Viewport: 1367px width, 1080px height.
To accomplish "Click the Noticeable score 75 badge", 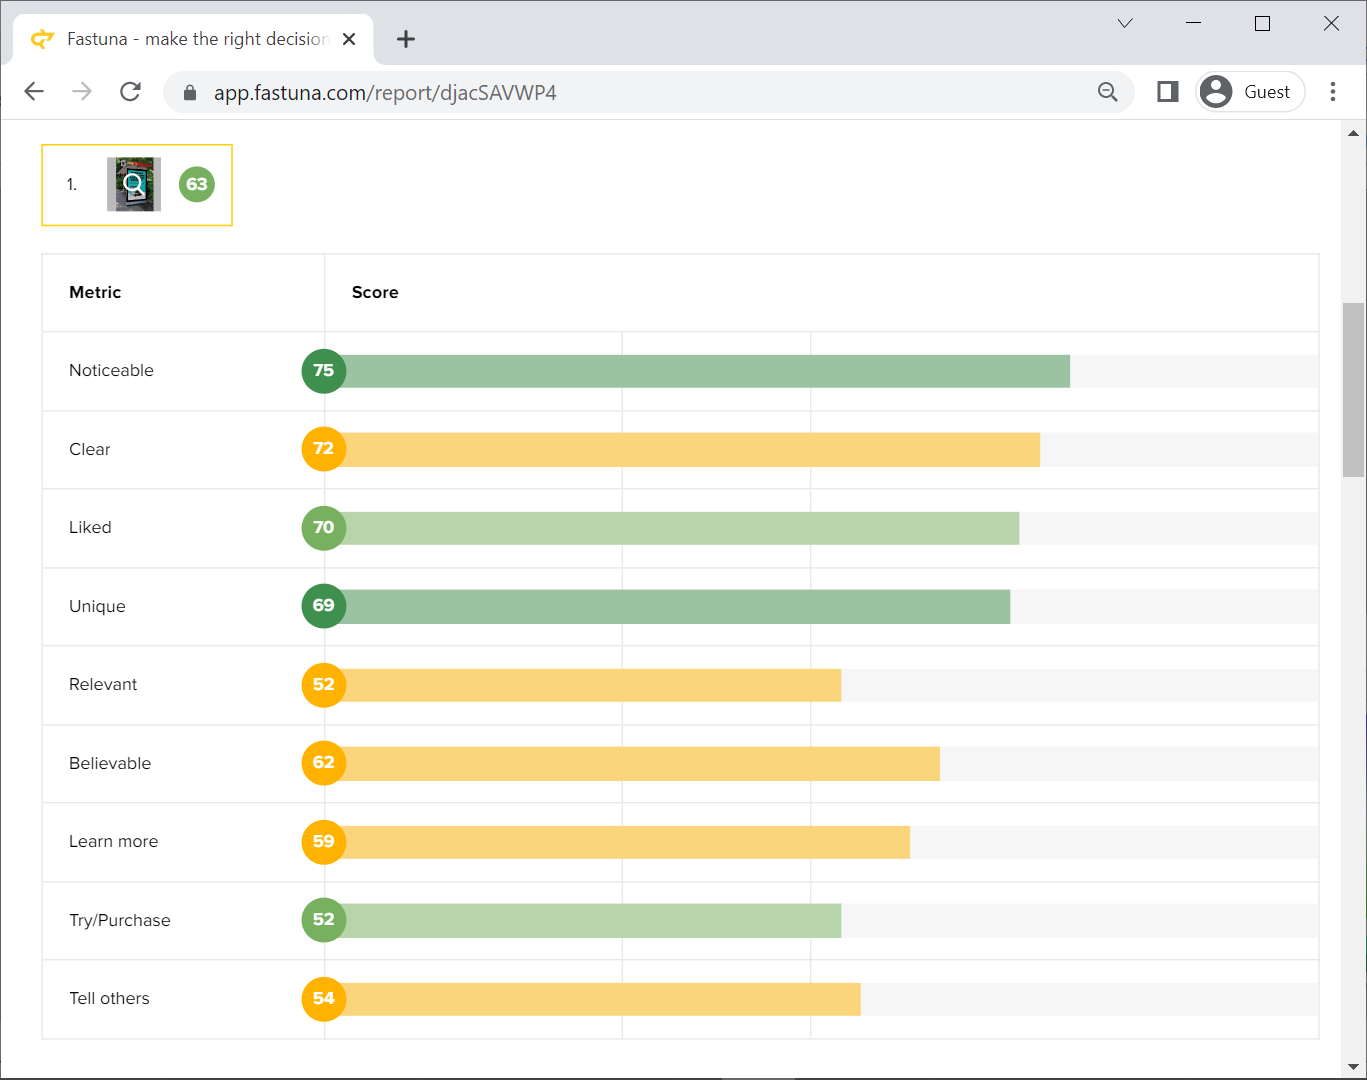I will coord(323,371).
